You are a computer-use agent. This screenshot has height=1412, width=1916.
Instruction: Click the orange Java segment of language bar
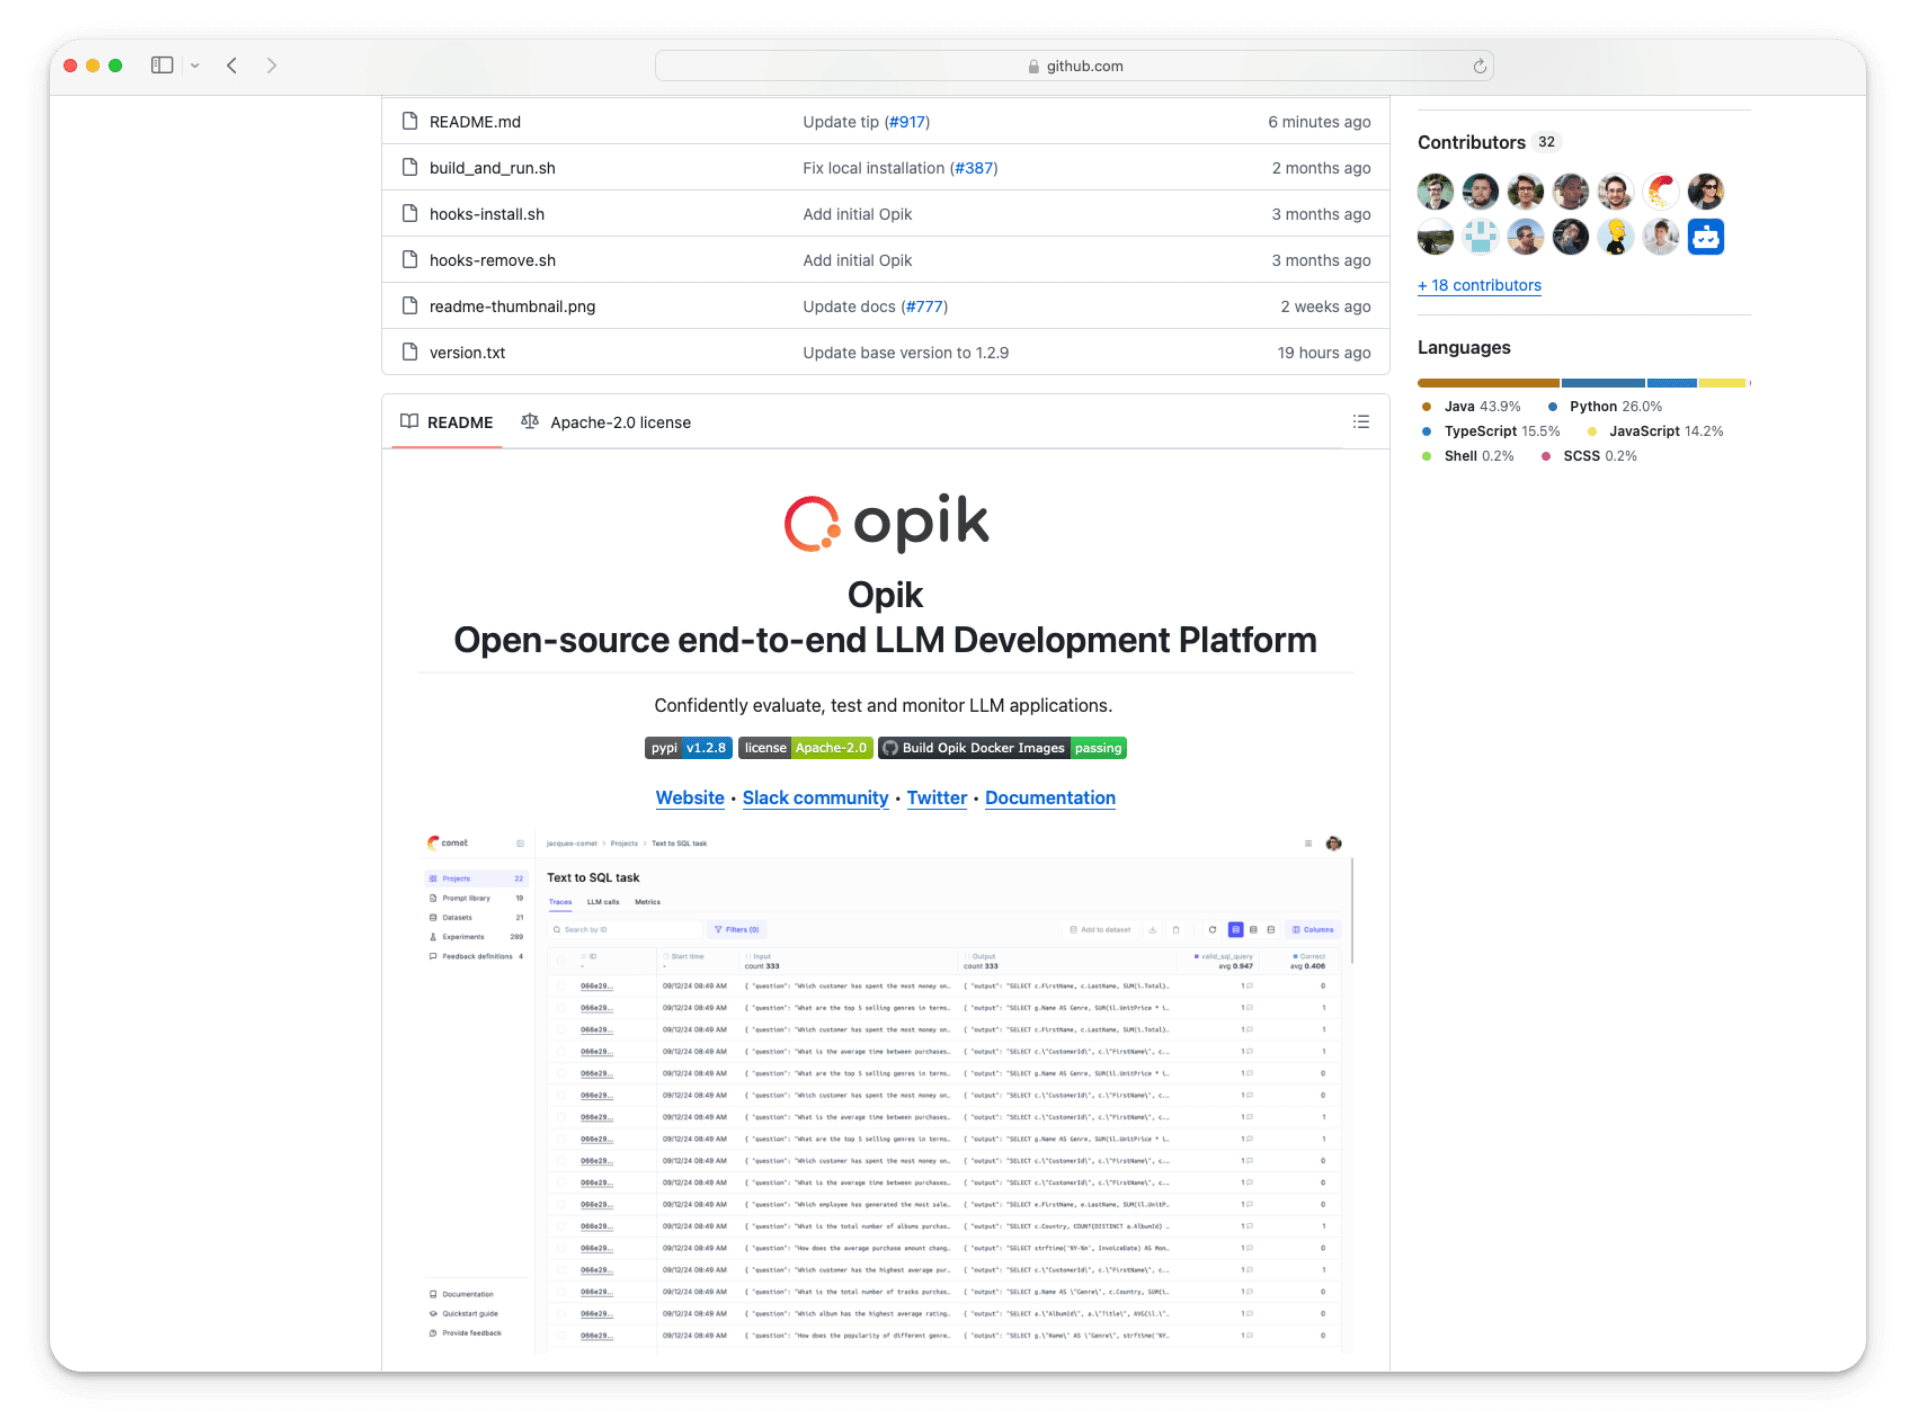tap(1488, 383)
